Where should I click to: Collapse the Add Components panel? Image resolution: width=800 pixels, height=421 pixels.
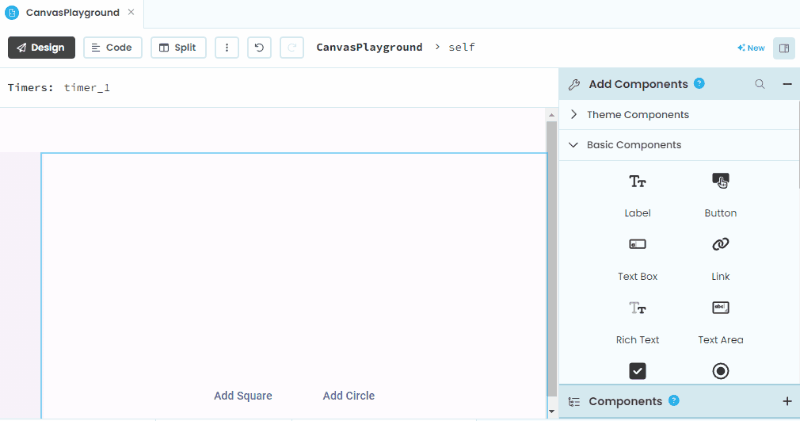[x=787, y=85]
